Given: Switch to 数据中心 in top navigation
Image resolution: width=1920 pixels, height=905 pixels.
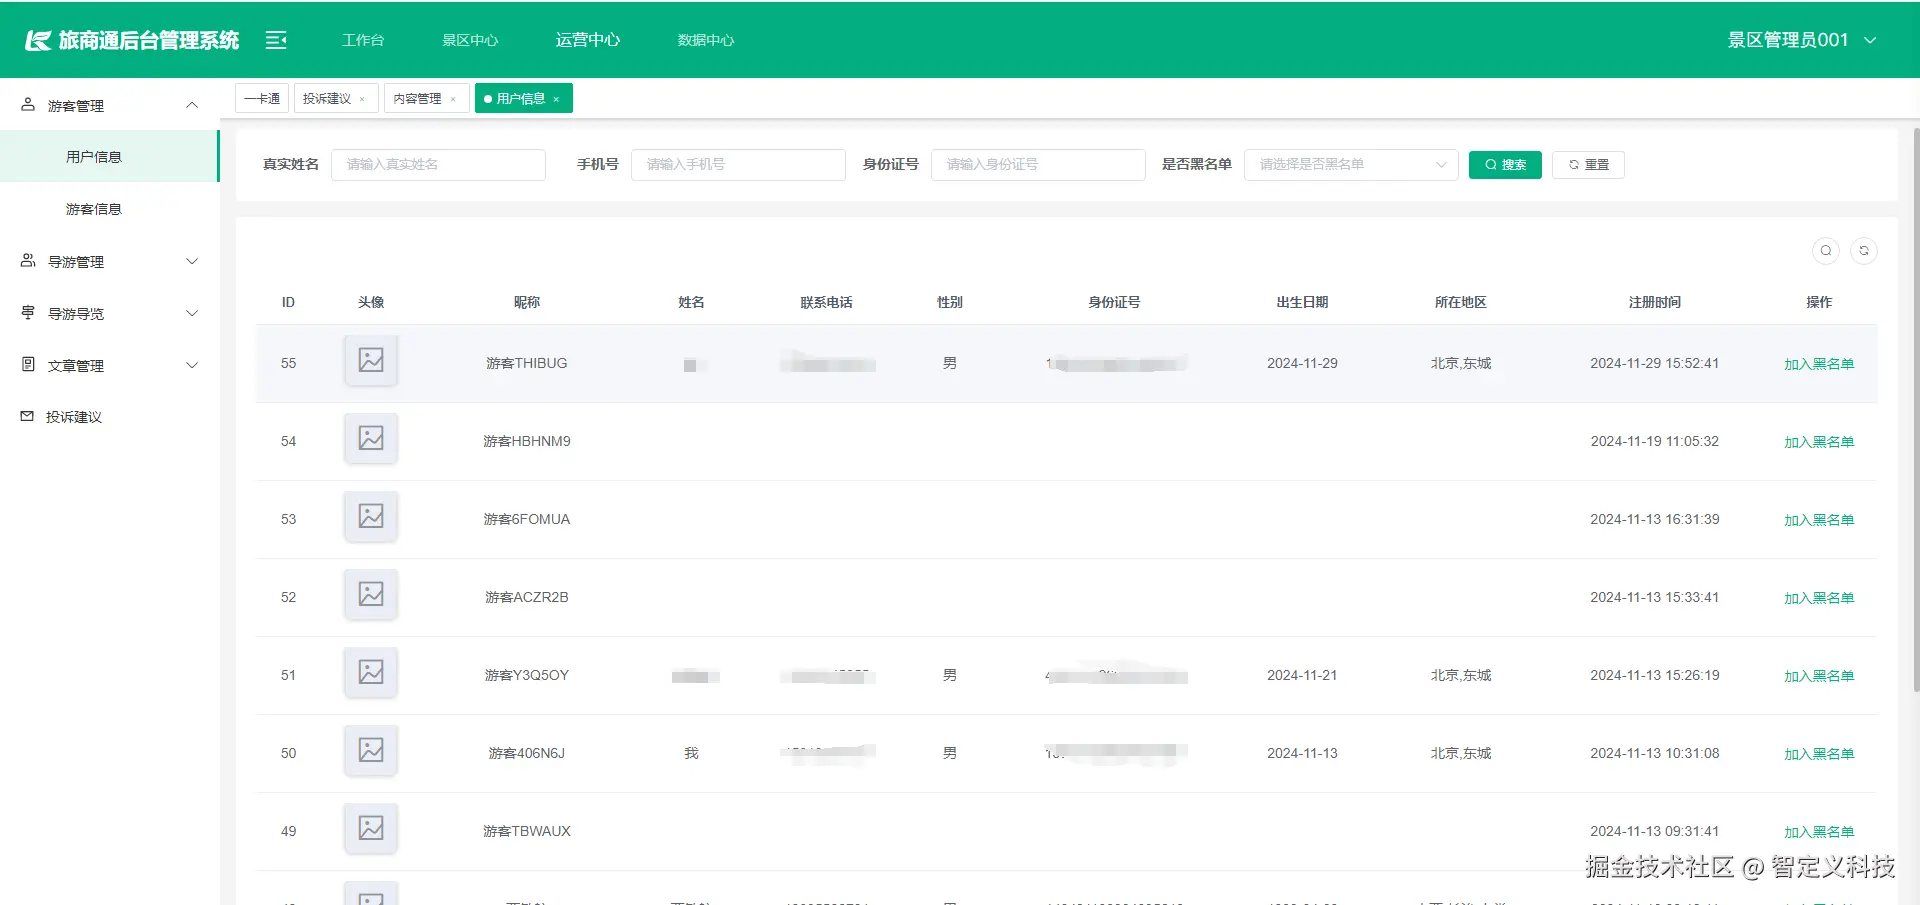Looking at the screenshot, I should point(706,40).
